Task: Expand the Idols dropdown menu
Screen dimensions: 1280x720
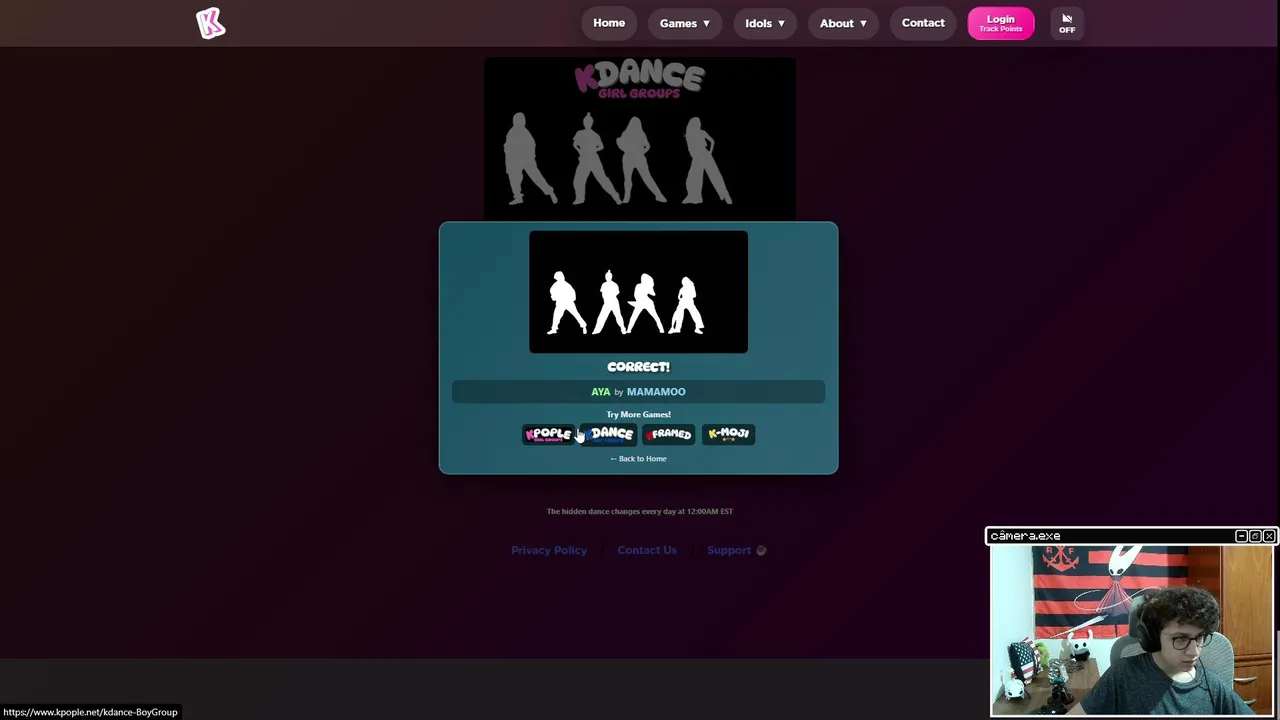Action: (765, 23)
